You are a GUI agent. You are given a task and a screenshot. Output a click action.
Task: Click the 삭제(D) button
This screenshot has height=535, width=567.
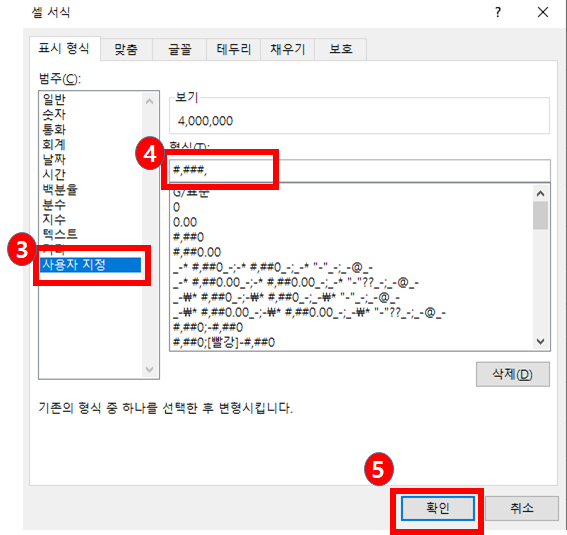513,374
